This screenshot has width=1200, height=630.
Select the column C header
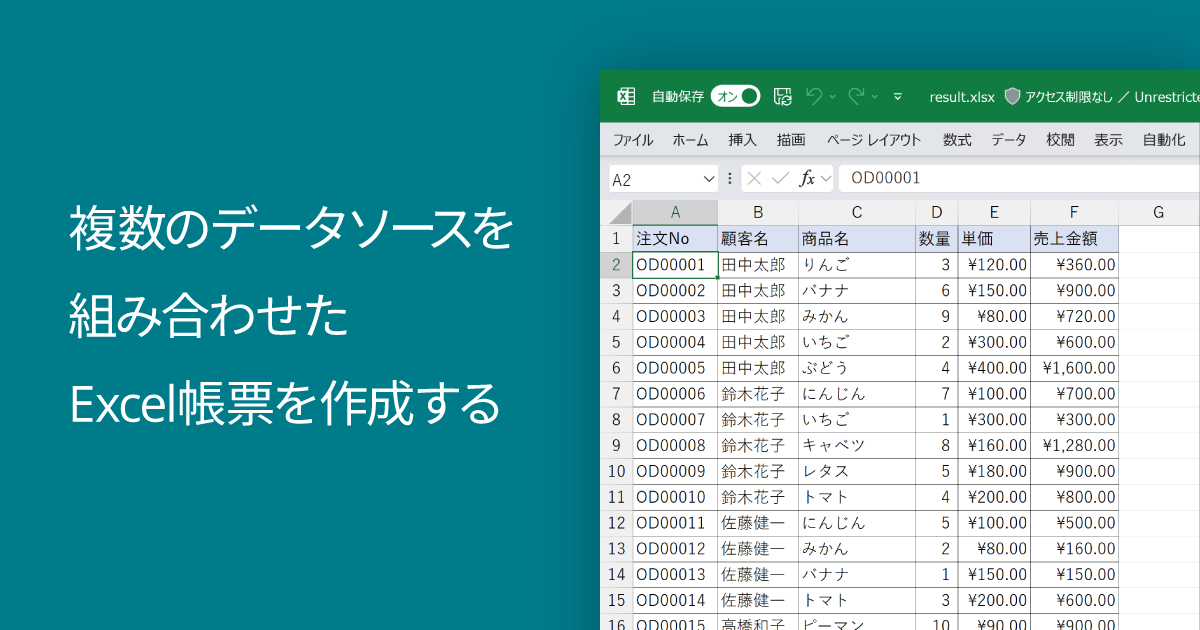click(x=857, y=212)
